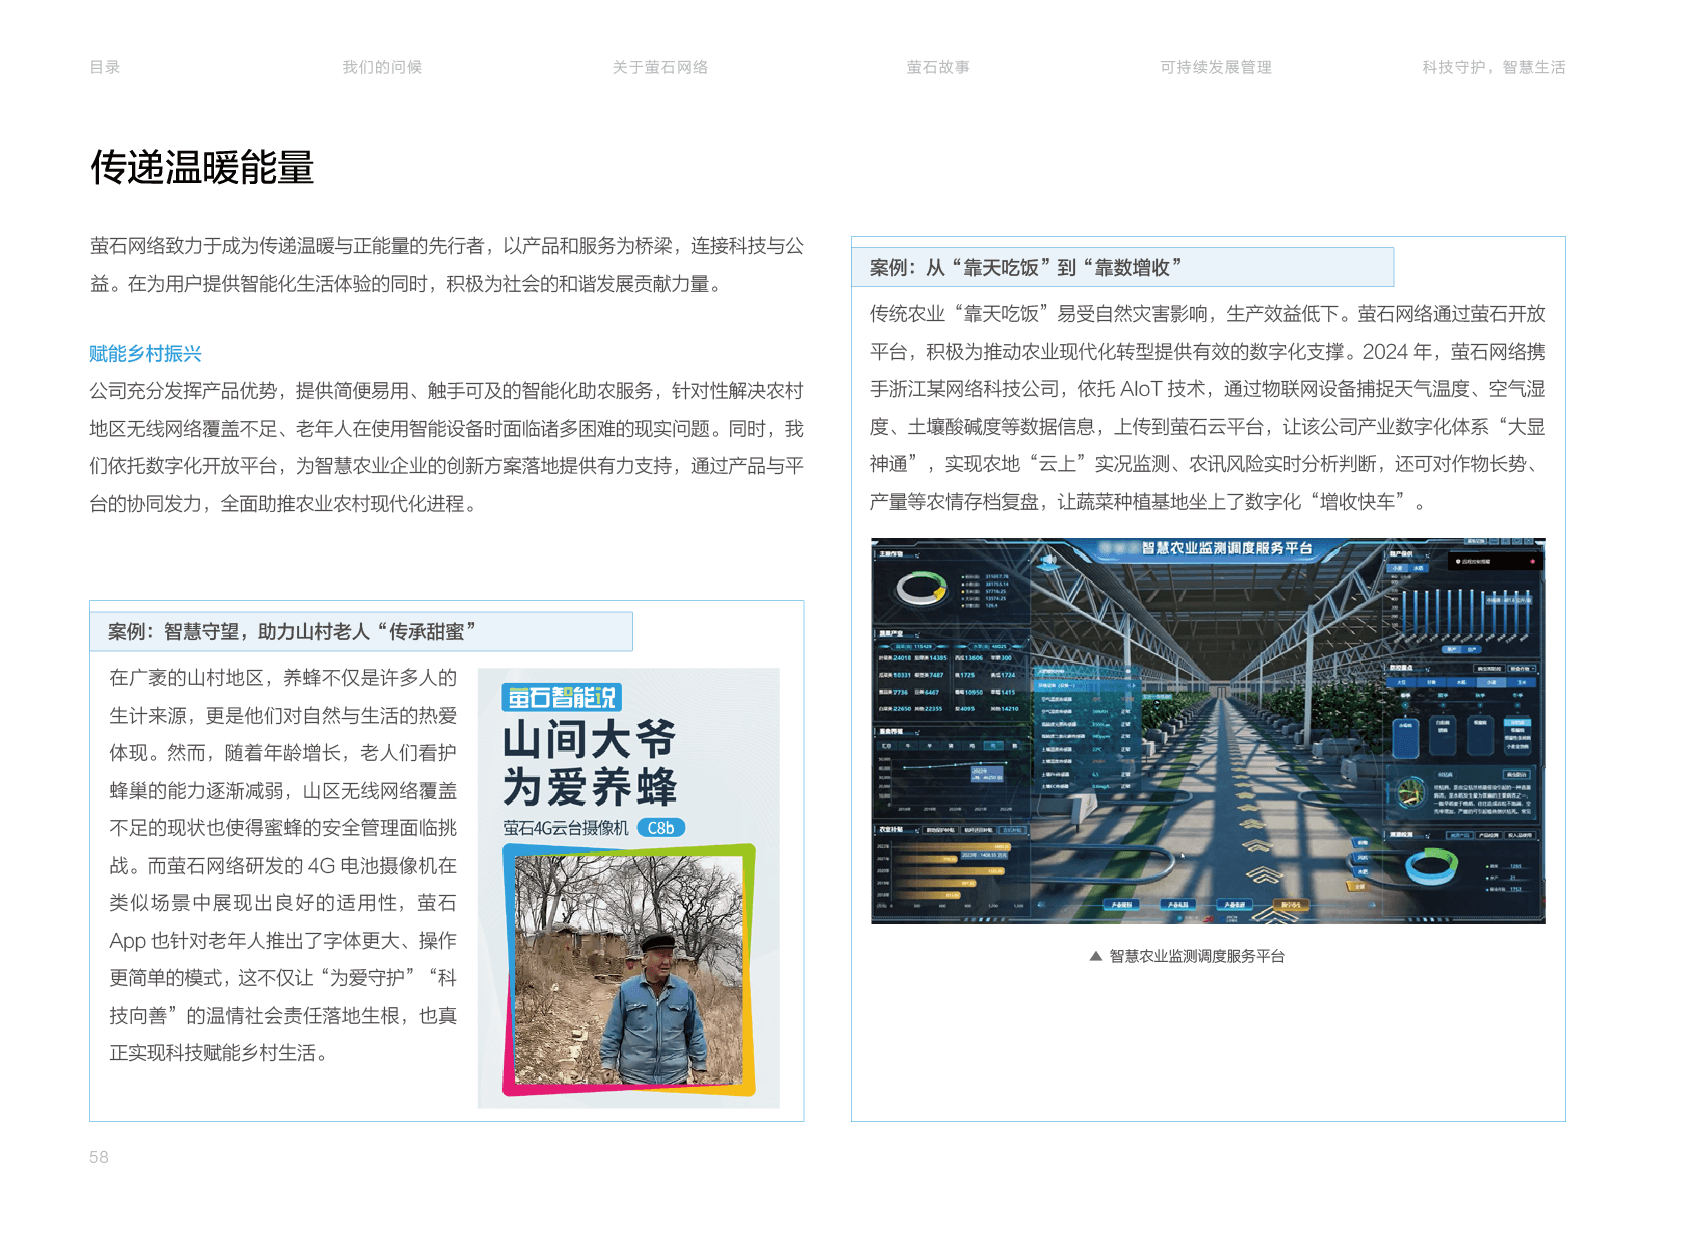Click the blue ring chart at dashboard bottom-right
1684x1241 pixels.
1431,866
